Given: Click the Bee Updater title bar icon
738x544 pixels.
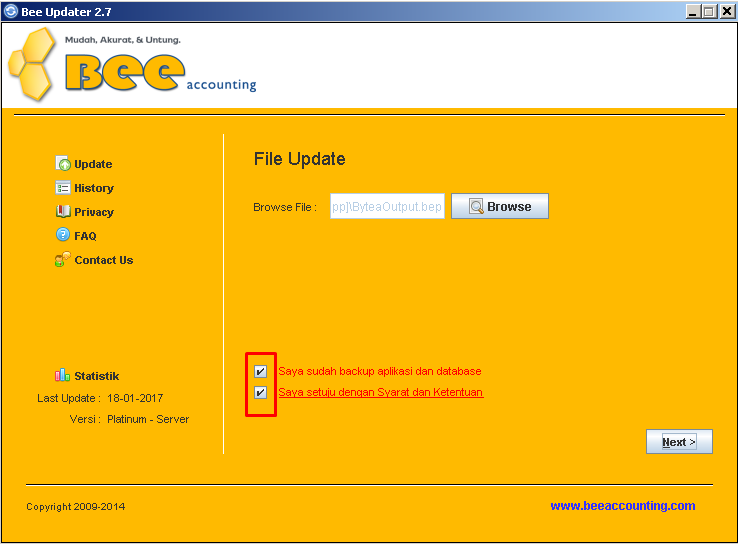Looking at the screenshot, I should [x=10, y=11].
